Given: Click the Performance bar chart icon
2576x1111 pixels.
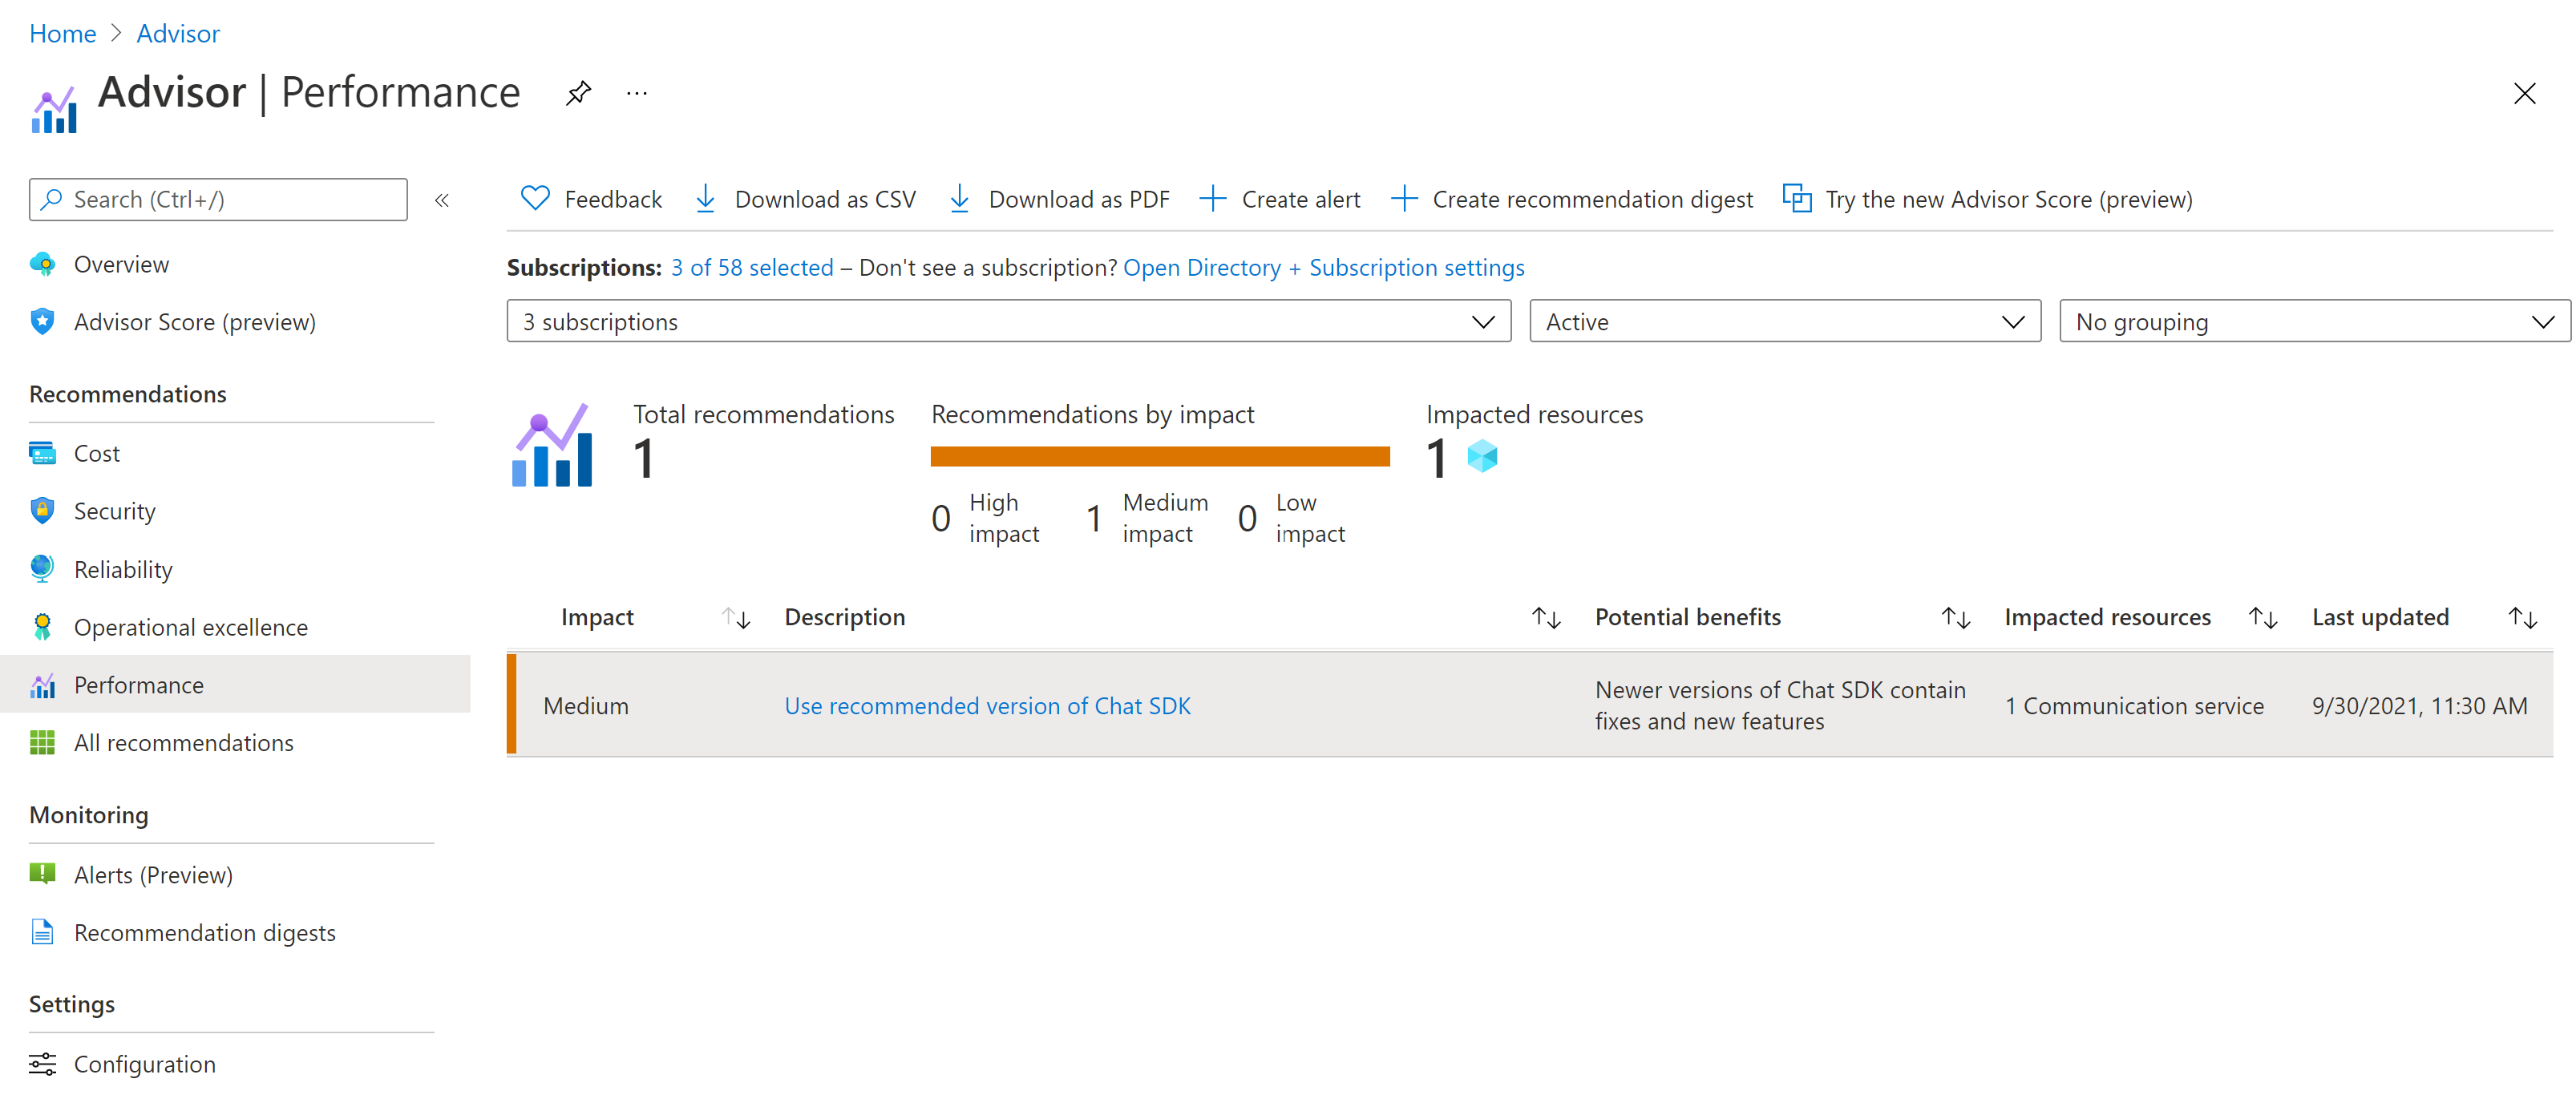Looking at the screenshot, I should click(44, 684).
